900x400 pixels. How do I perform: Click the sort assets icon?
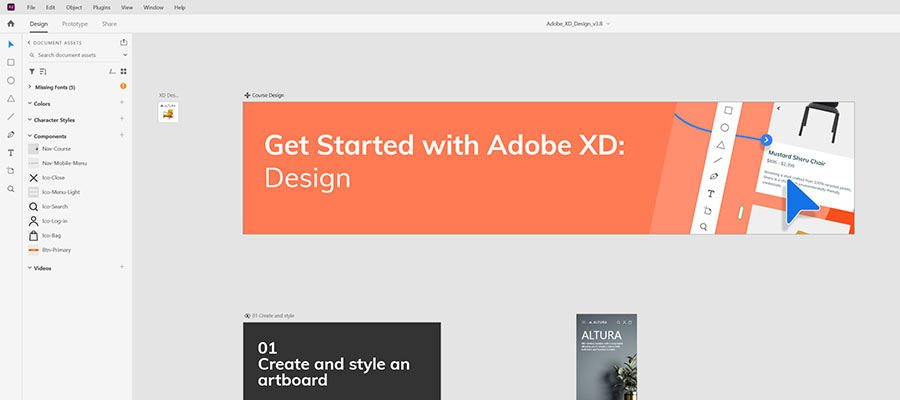click(x=43, y=71)
